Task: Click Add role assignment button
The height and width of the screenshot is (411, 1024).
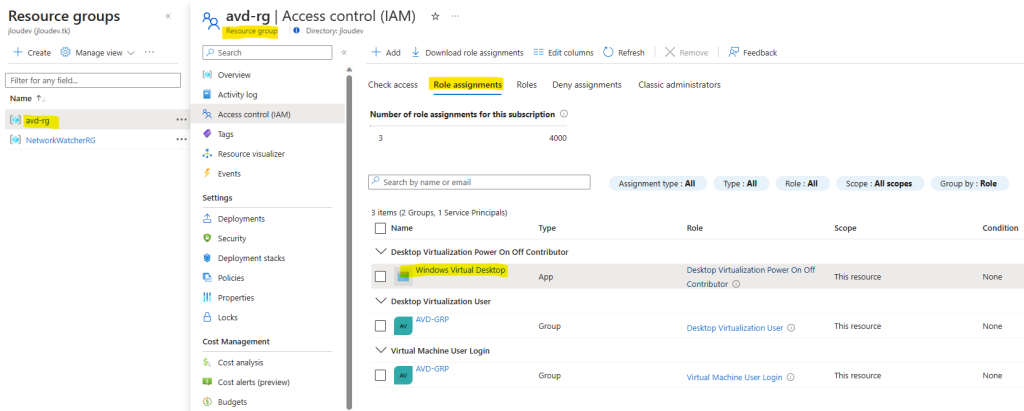Action: pyautogui.click(x=386, y=53)
